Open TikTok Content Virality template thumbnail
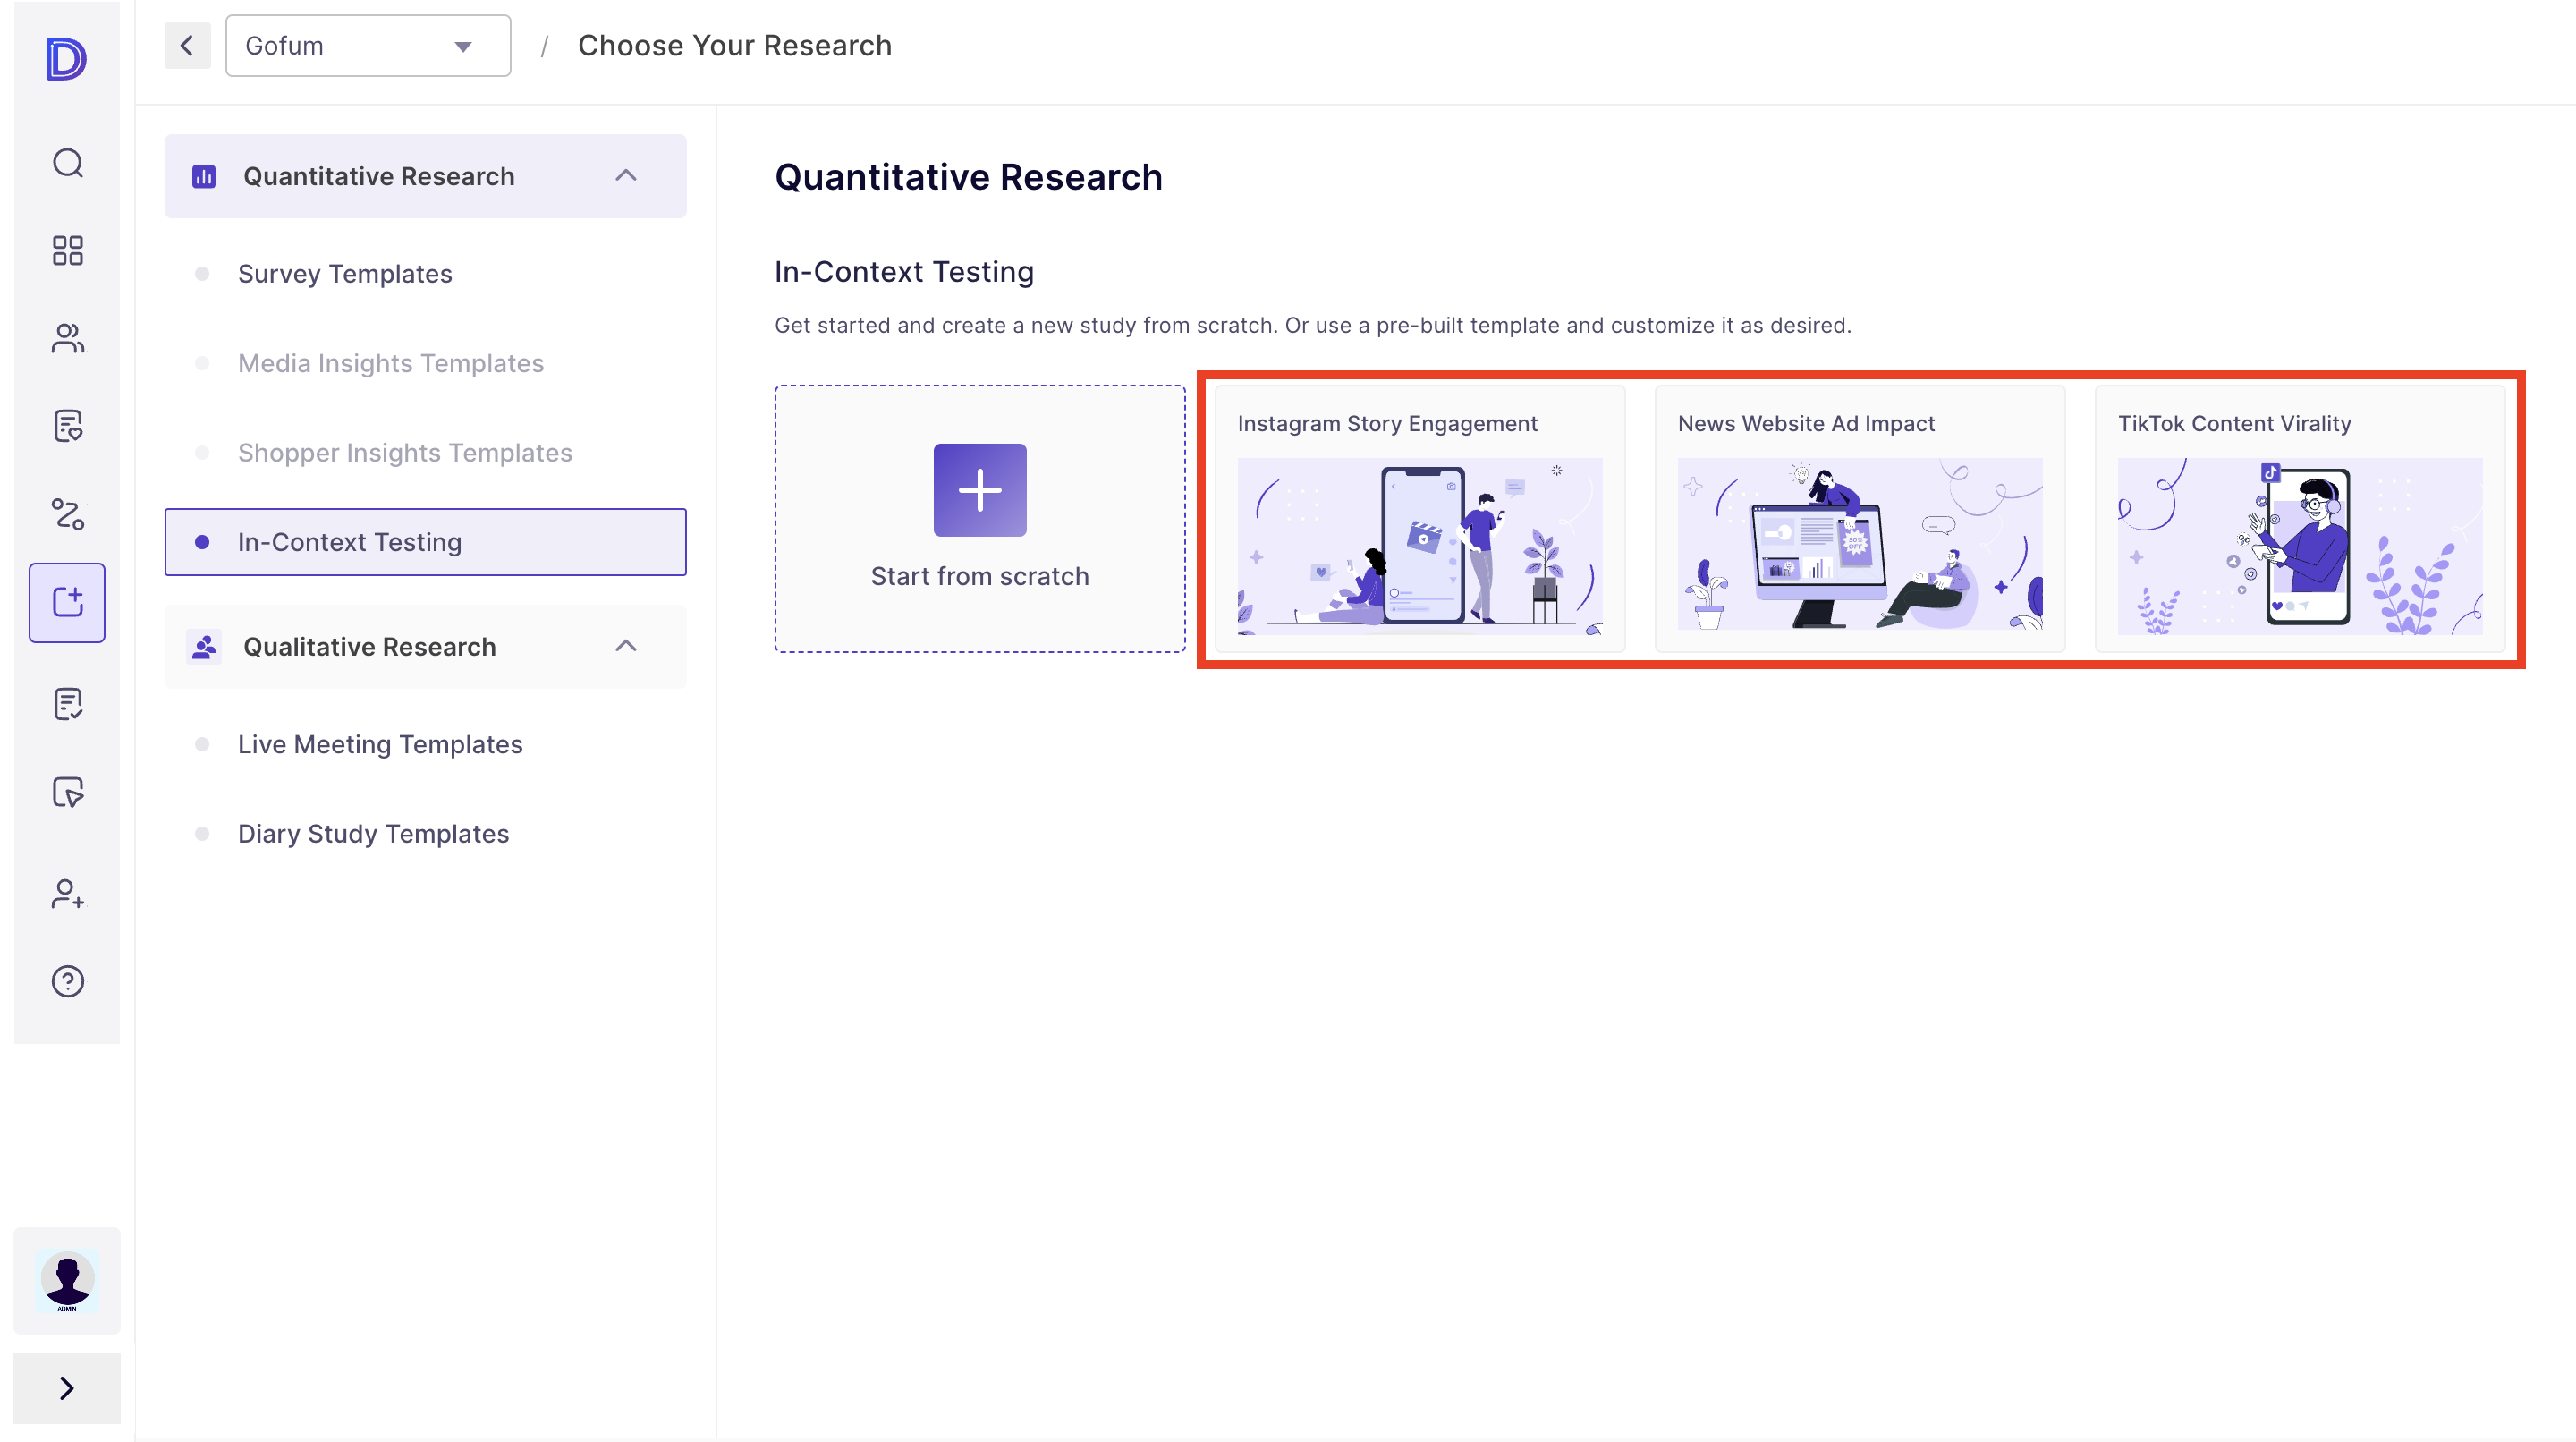Screen dimensions: 2576x1442 click(2299, 546)
